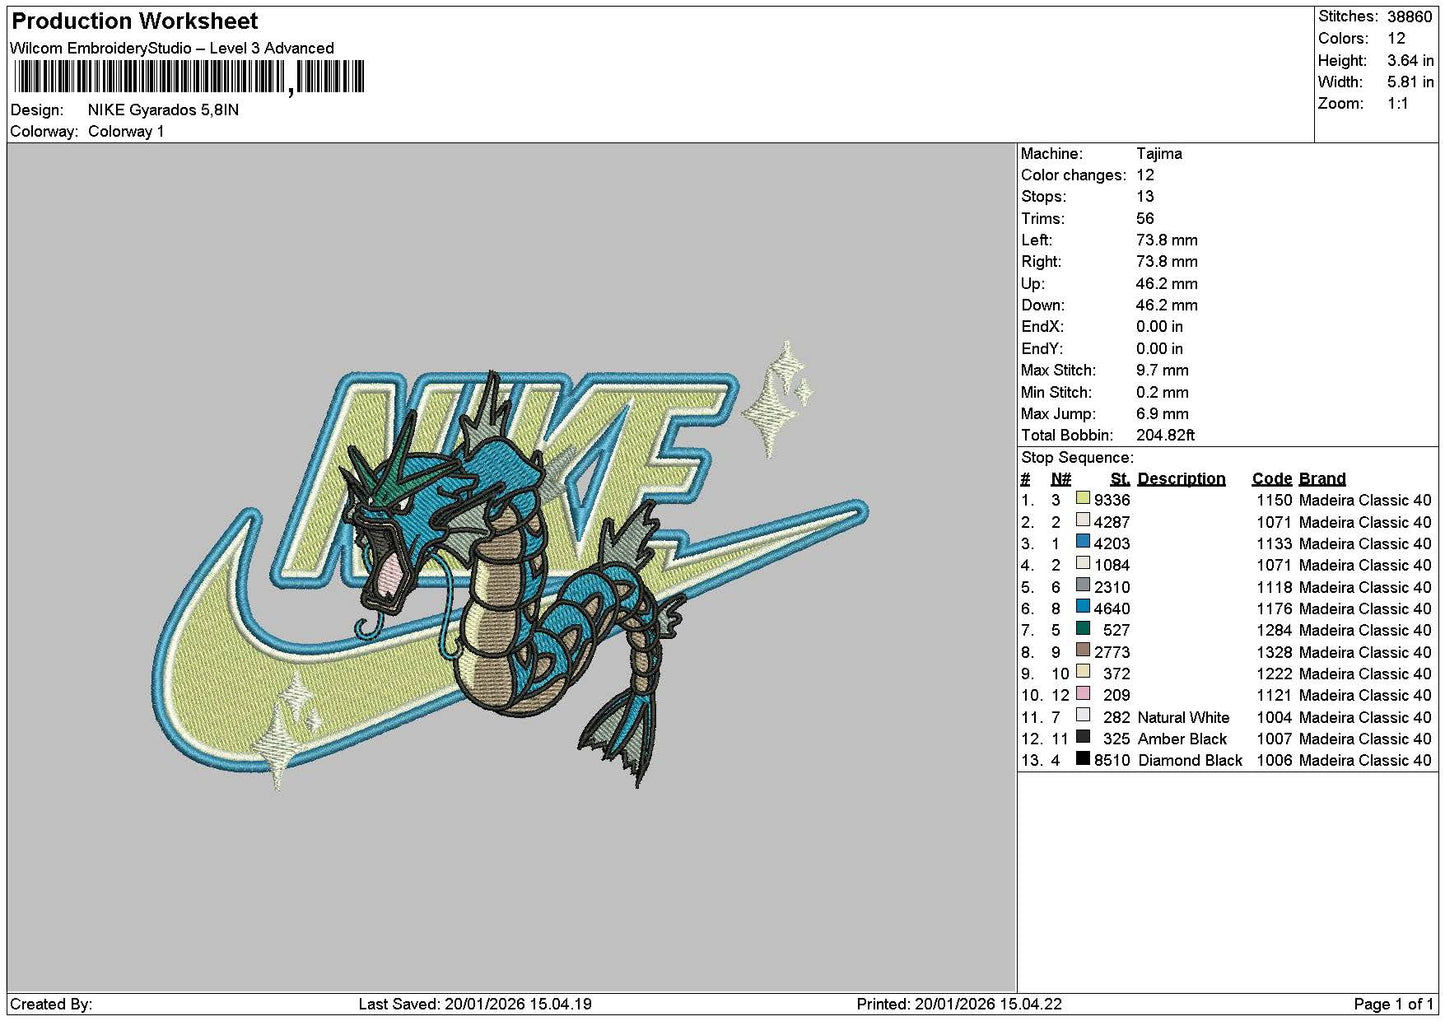Screen dimensions: 1445x1021
Task: Click the Up value 46.2 mm
Action: point(1167,283)
